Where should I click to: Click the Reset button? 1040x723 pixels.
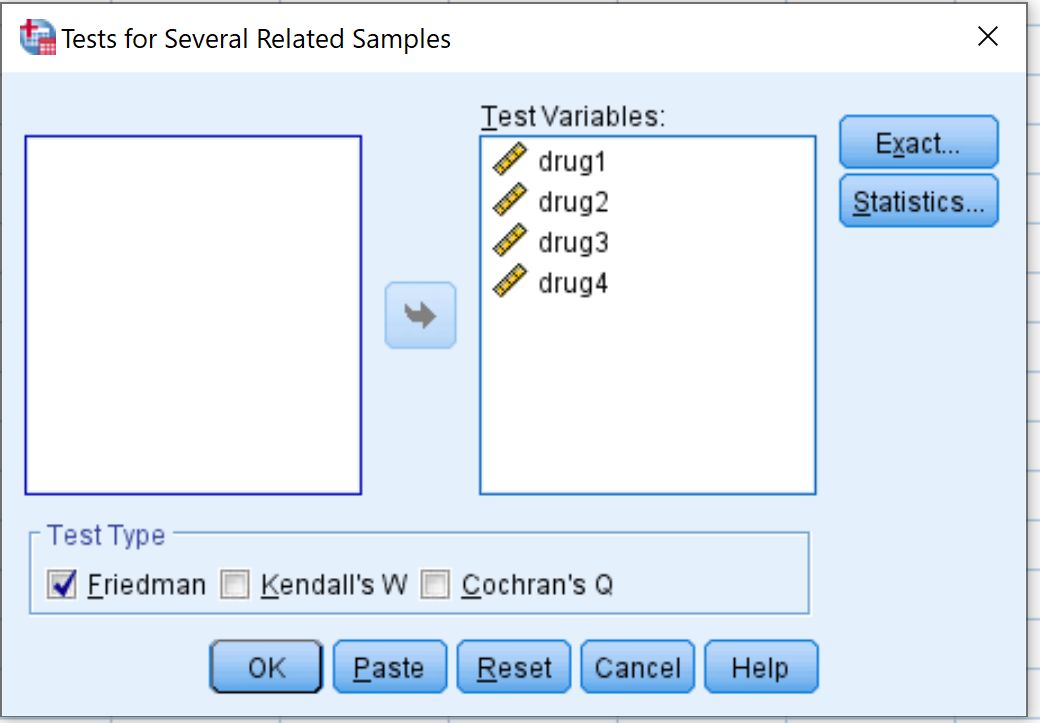(514, 667)
